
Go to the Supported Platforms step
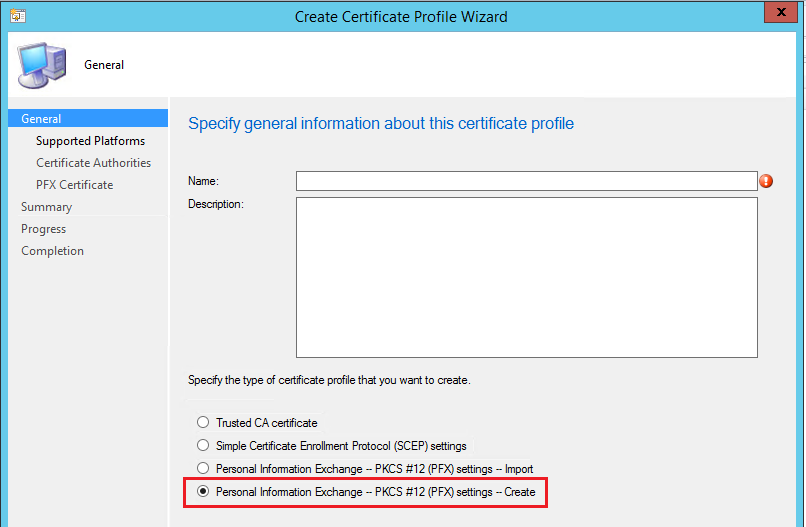(90, 141)
